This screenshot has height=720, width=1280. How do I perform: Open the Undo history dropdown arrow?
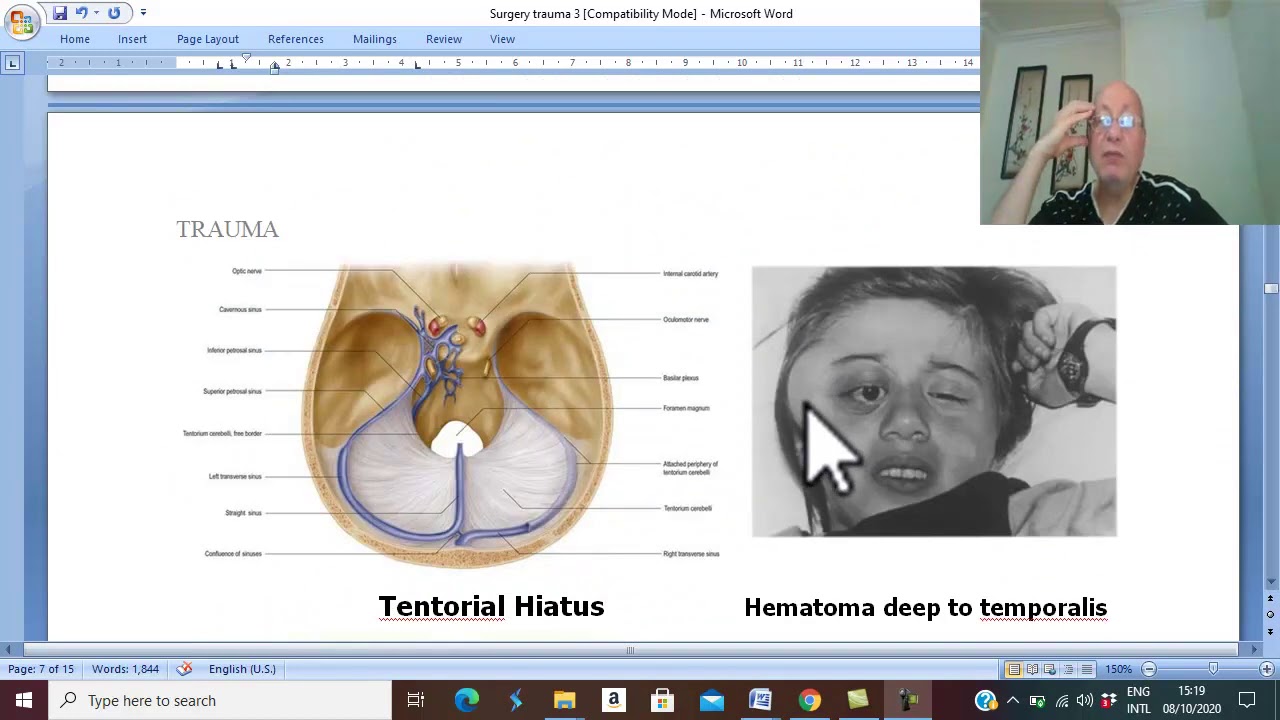96,13
